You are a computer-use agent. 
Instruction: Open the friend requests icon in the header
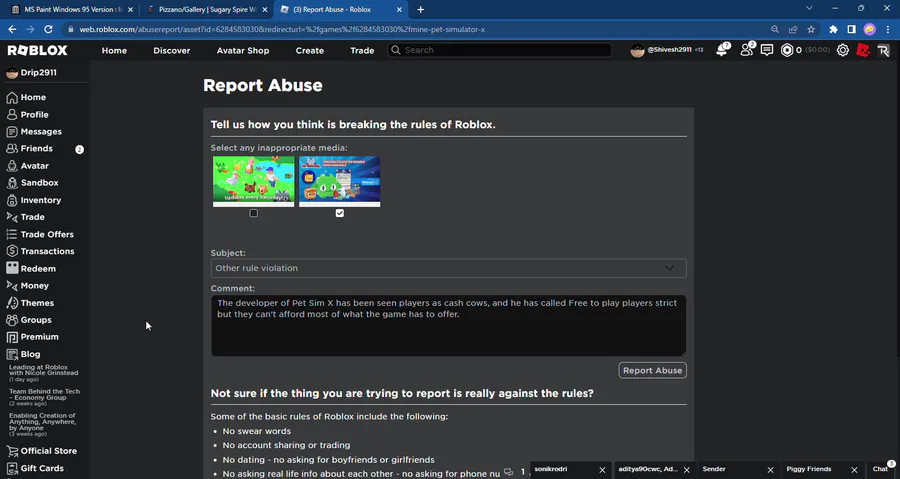coord(746,50)
